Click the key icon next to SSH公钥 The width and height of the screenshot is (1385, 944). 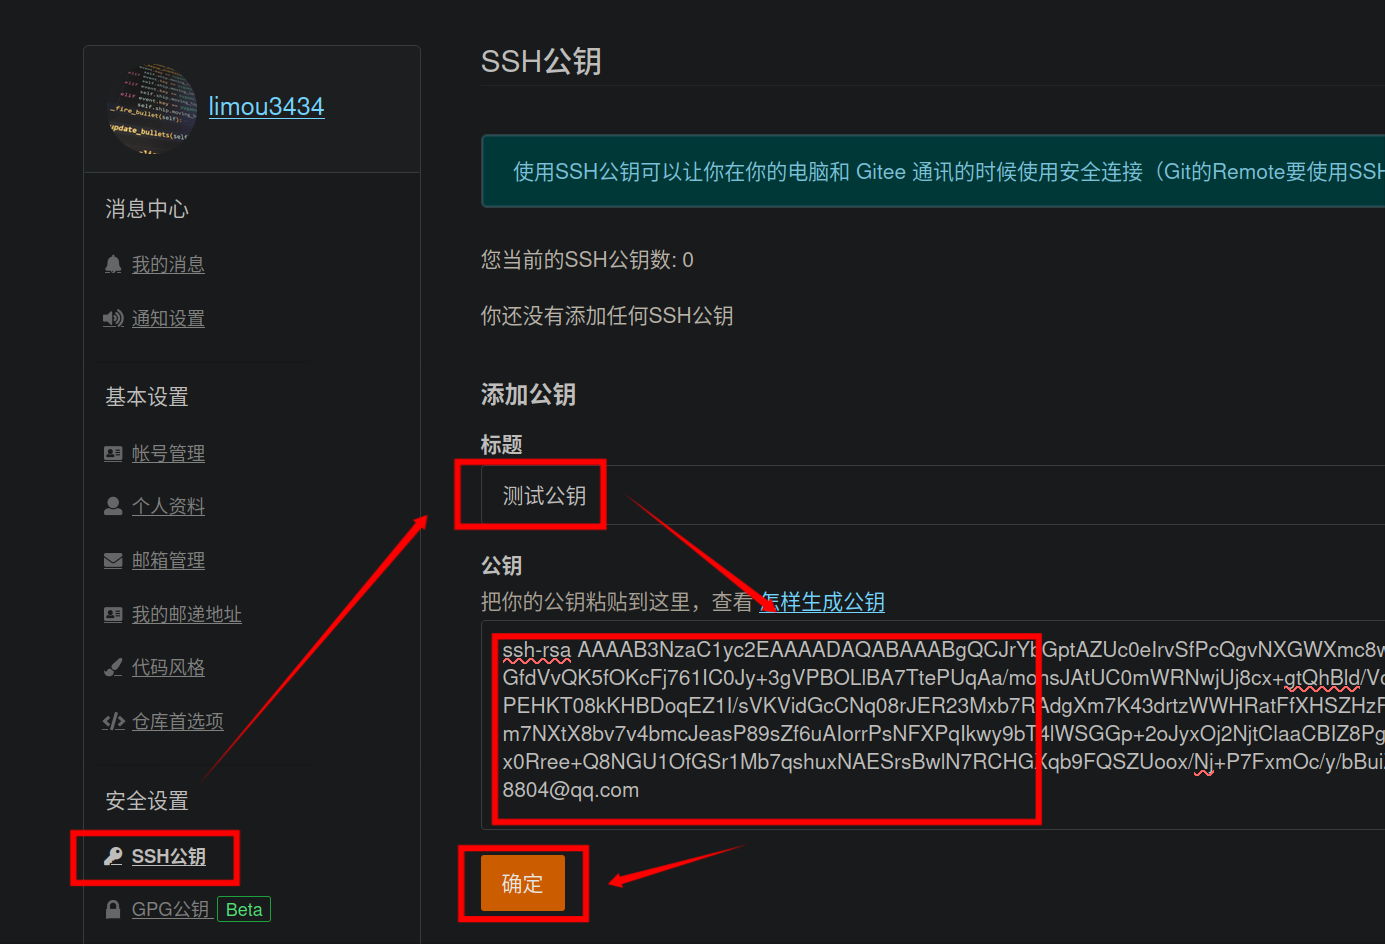pos(113,857)
